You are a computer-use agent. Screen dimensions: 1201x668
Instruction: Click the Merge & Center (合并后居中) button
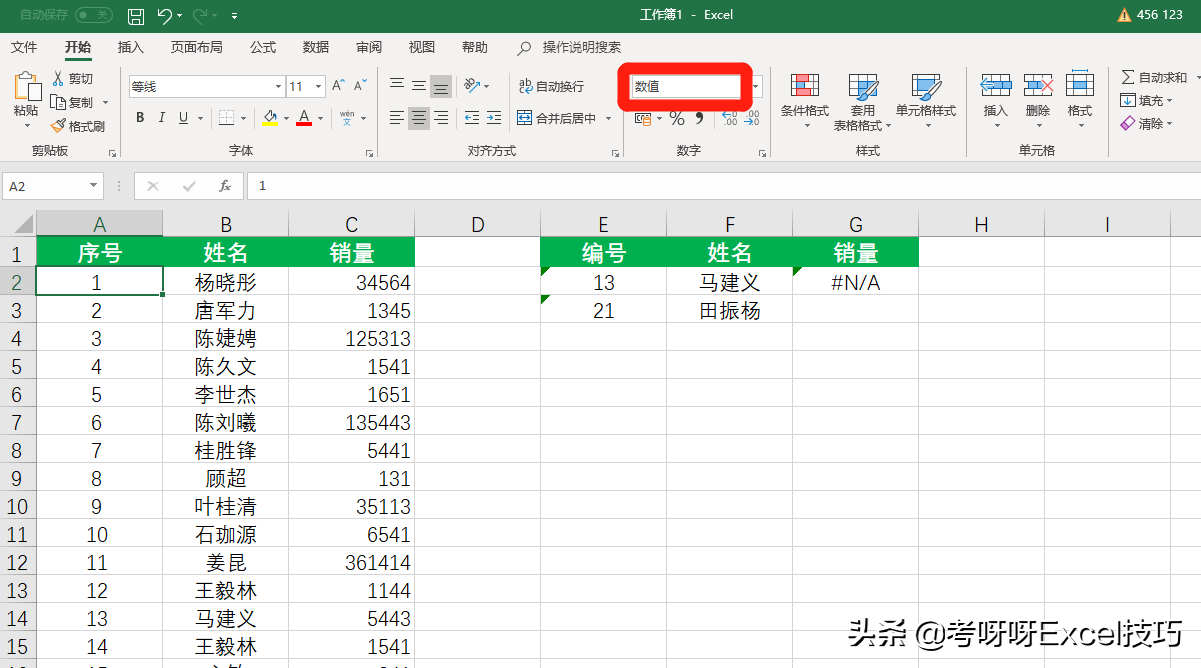click(557, 118)
